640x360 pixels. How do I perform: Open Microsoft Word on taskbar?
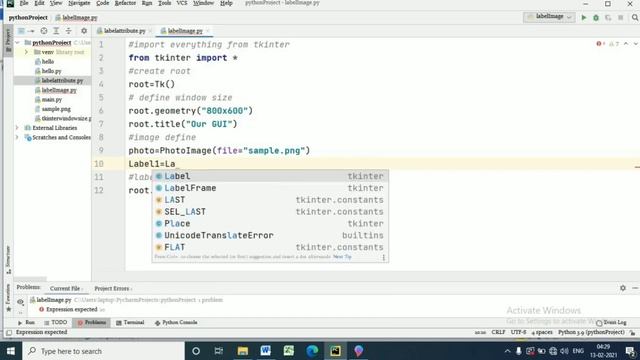coord(266,351)
